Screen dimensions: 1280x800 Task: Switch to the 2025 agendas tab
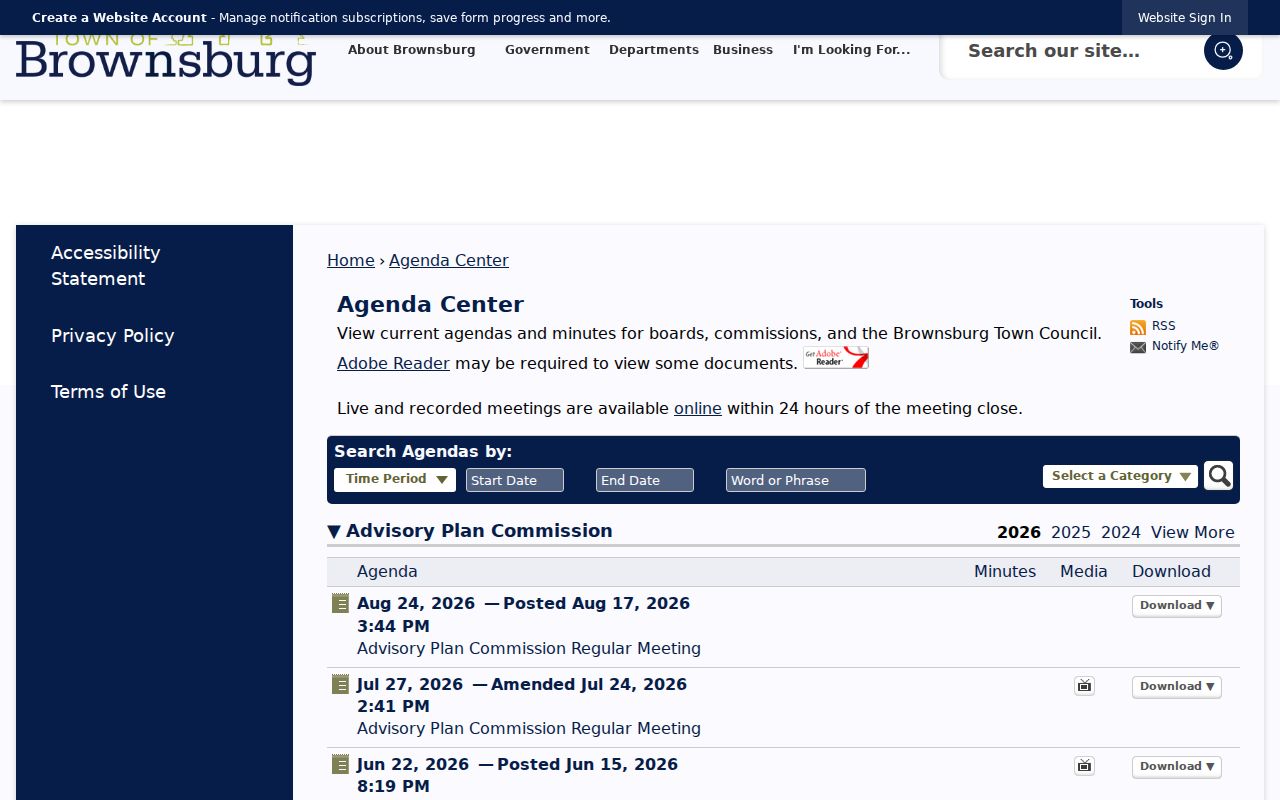coord(1071,532)
